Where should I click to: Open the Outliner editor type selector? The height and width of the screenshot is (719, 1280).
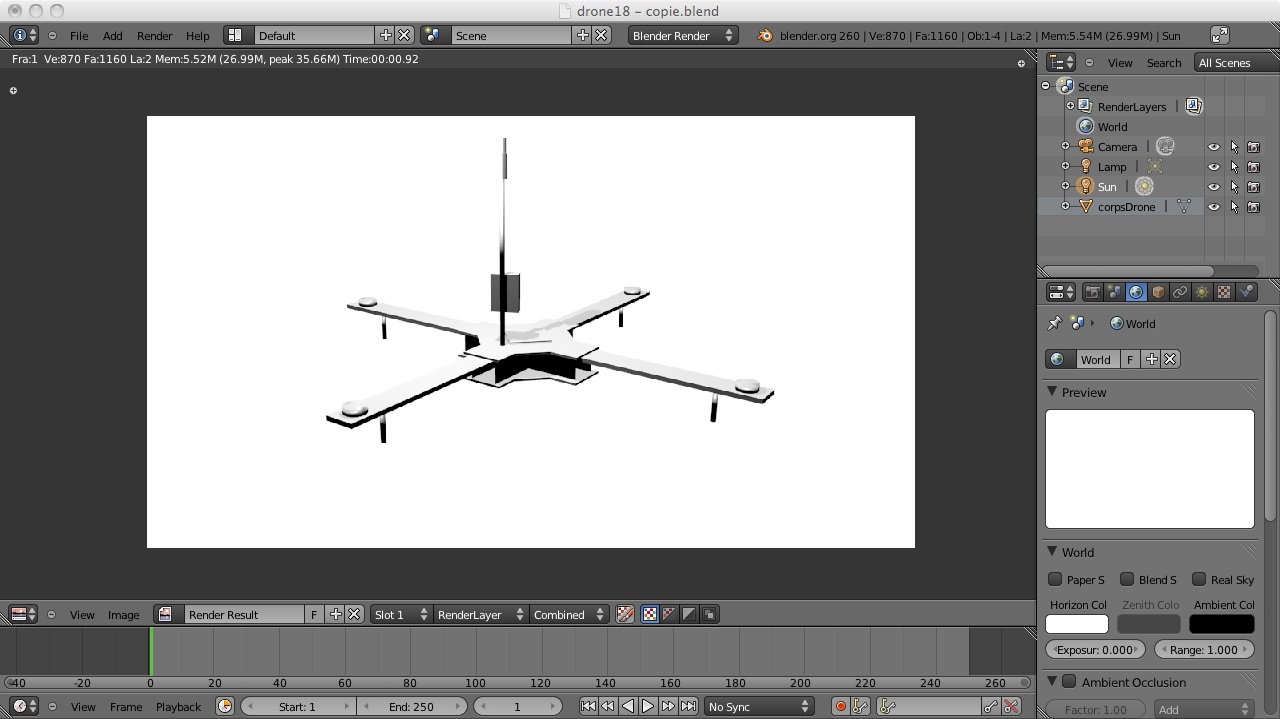coord(1060,62)
